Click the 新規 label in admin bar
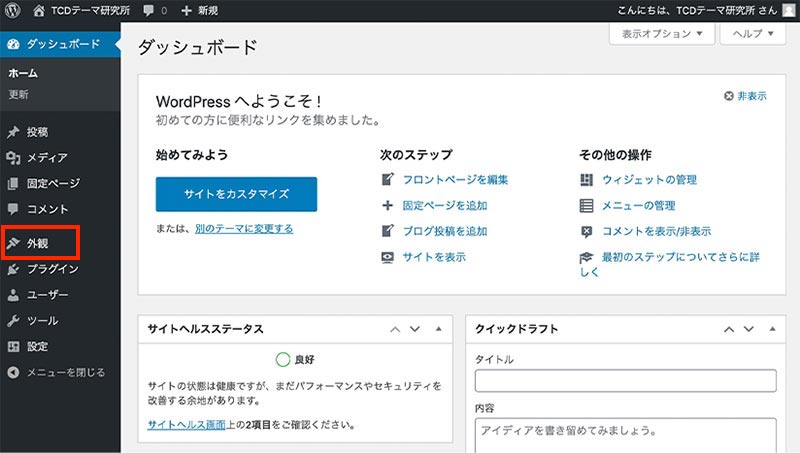 pyautogui.click(x=208, y=10)
